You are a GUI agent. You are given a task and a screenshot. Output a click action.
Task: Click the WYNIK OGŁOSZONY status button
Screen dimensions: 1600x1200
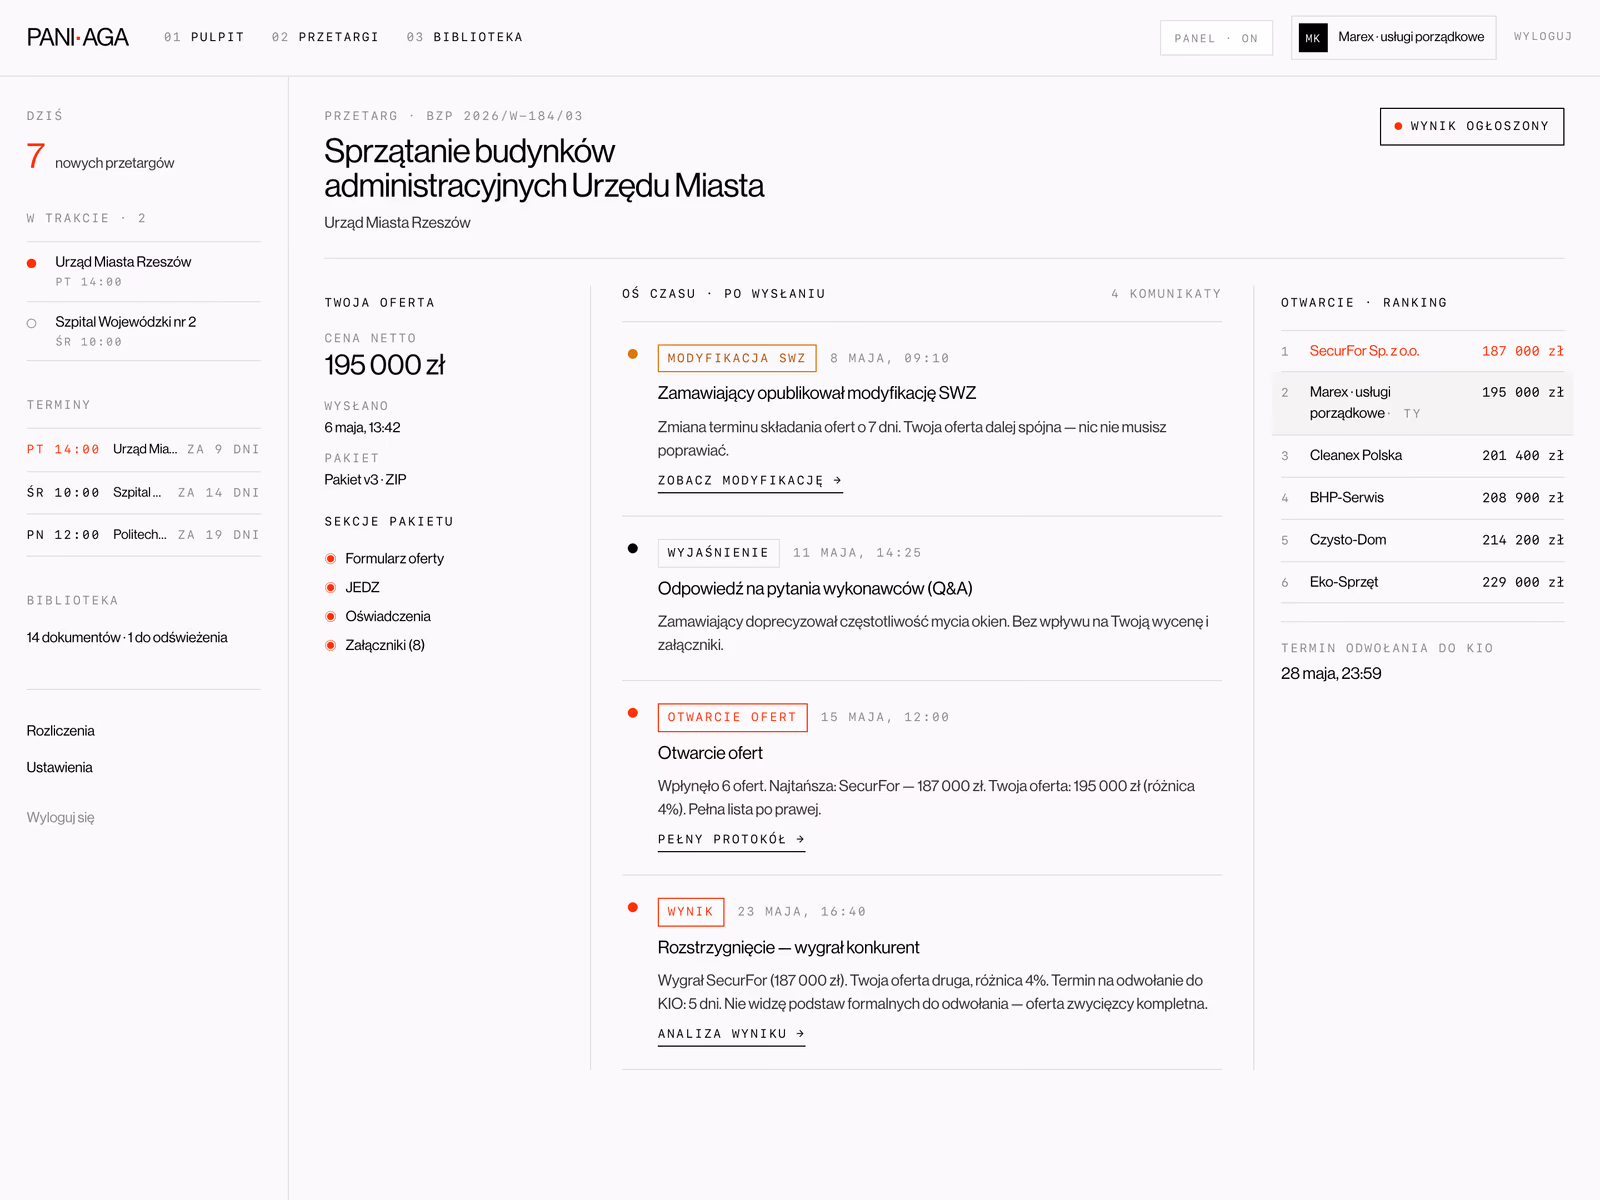[1472, 126]
